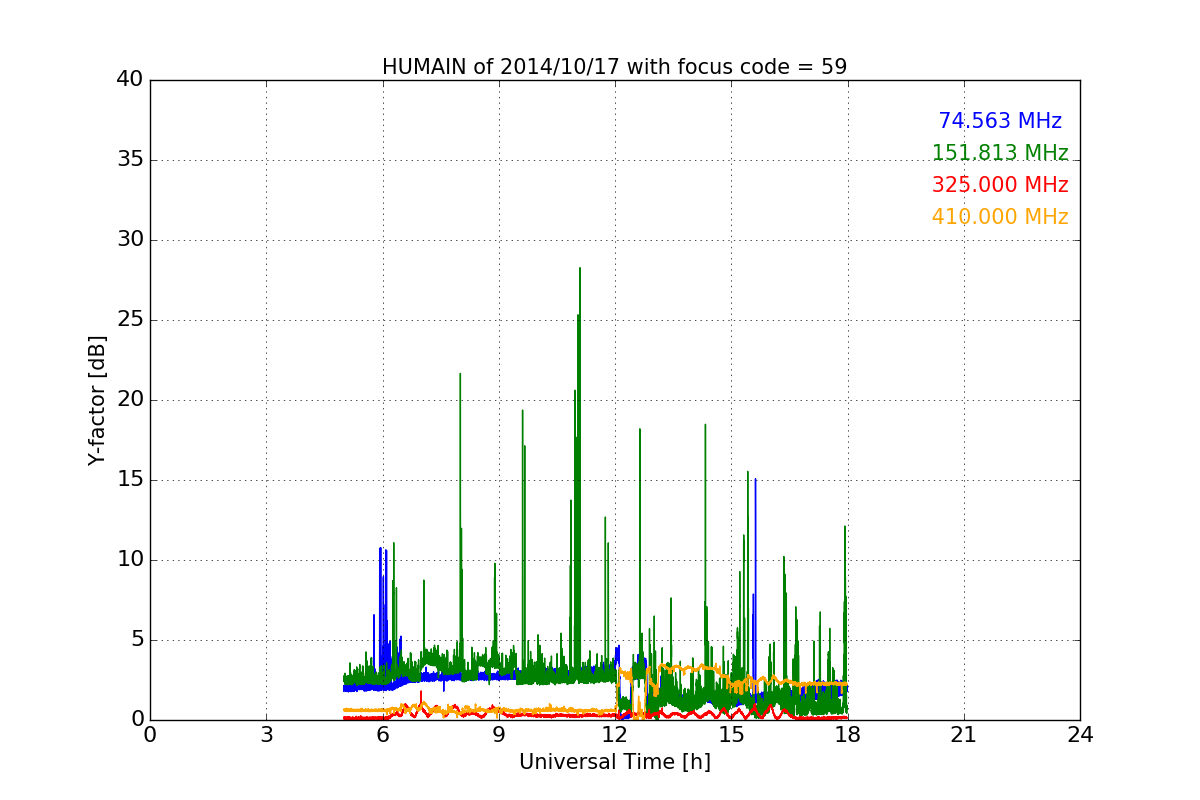Click the Y-factor [dB] axis label

(97, 400)
